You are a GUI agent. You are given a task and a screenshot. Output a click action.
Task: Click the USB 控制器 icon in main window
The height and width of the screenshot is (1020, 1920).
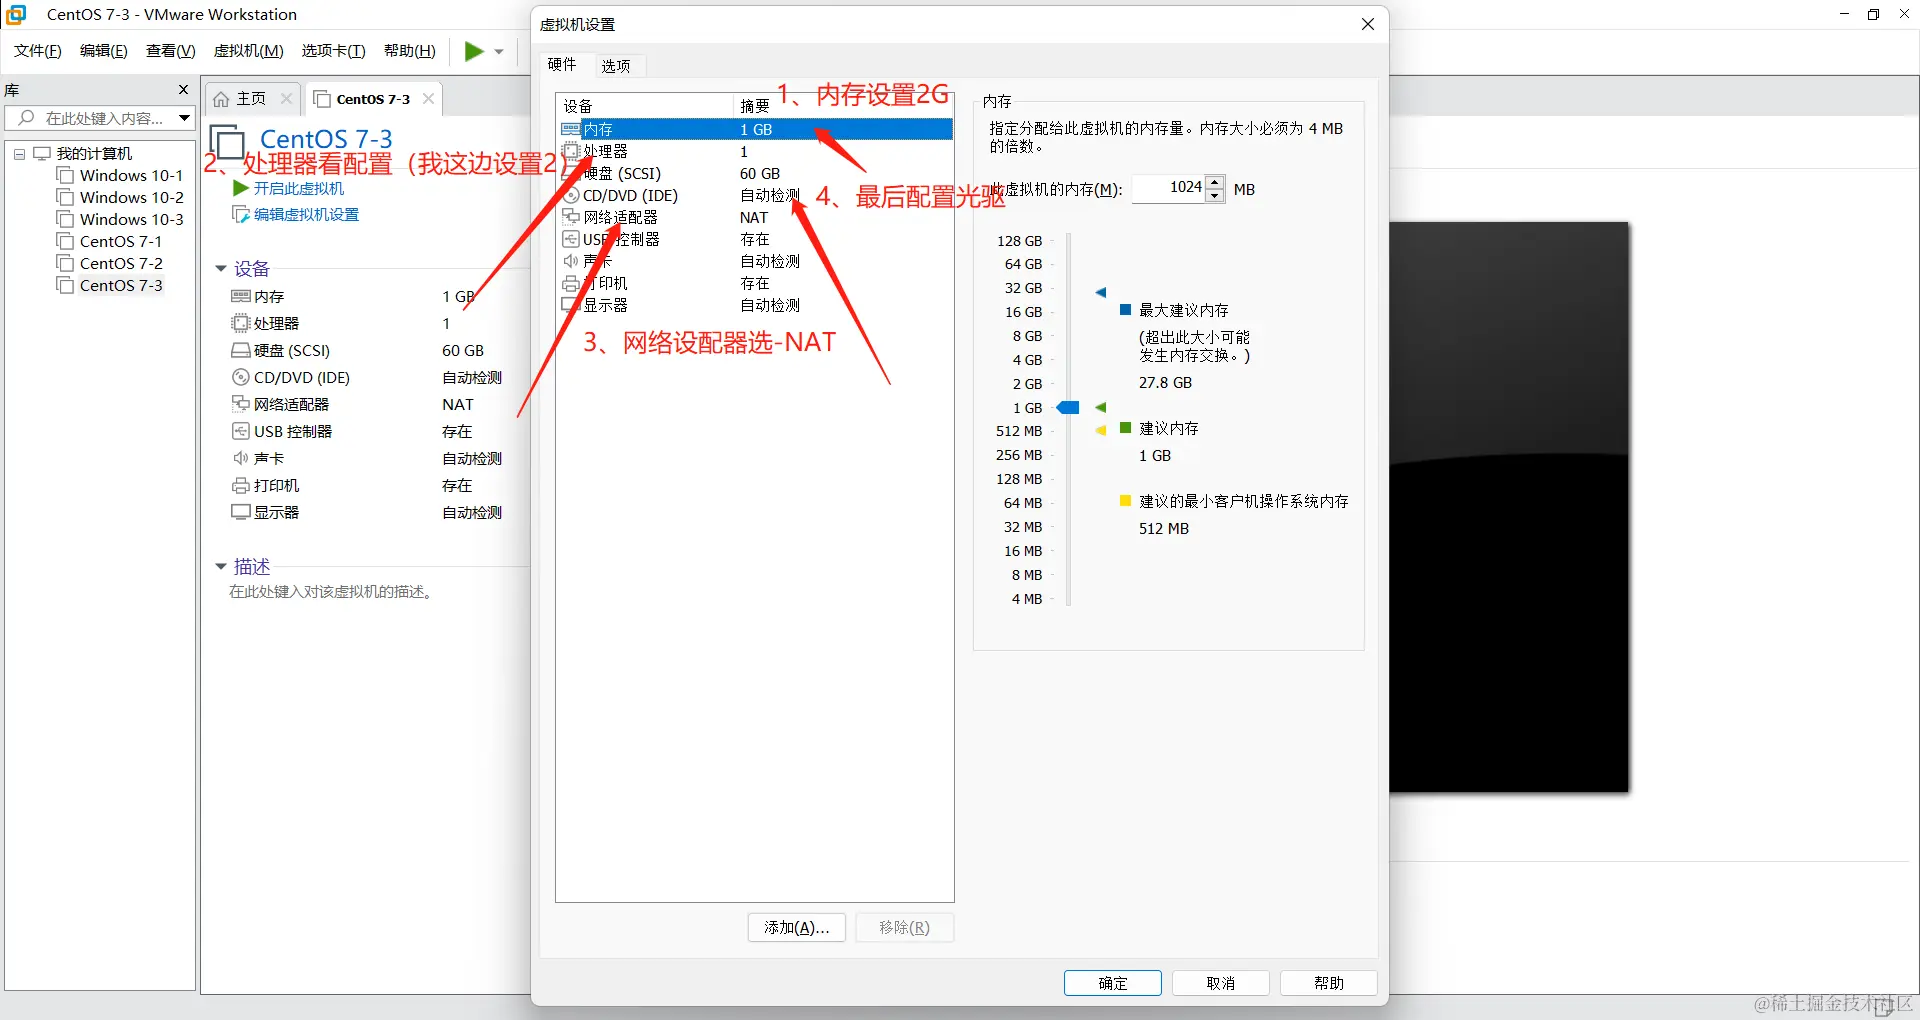(x=240, y=431)
